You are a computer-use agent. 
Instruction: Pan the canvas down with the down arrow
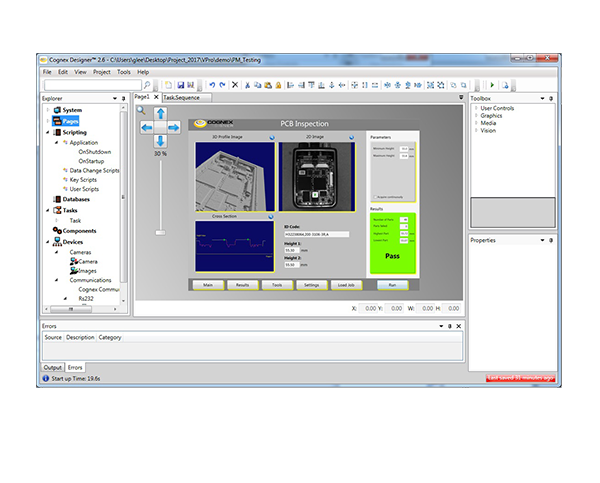click(161, 141)
